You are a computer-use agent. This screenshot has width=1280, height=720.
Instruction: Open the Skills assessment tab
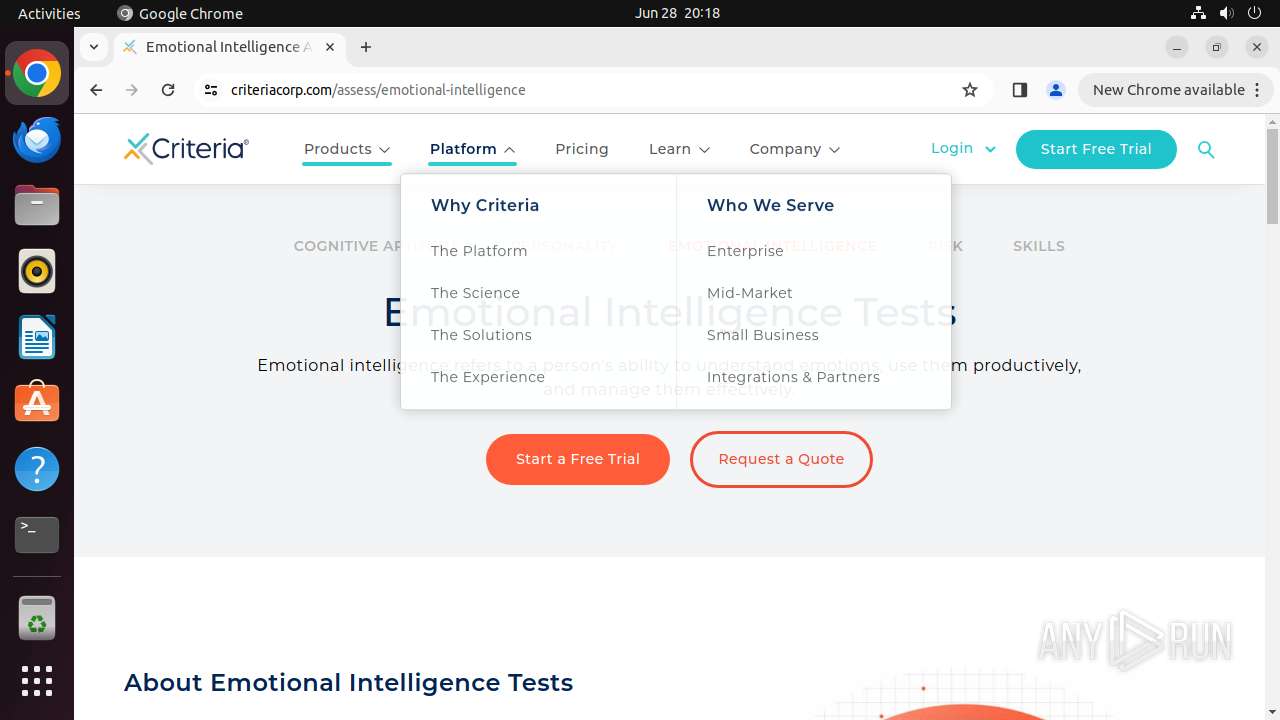[1039, 246]
